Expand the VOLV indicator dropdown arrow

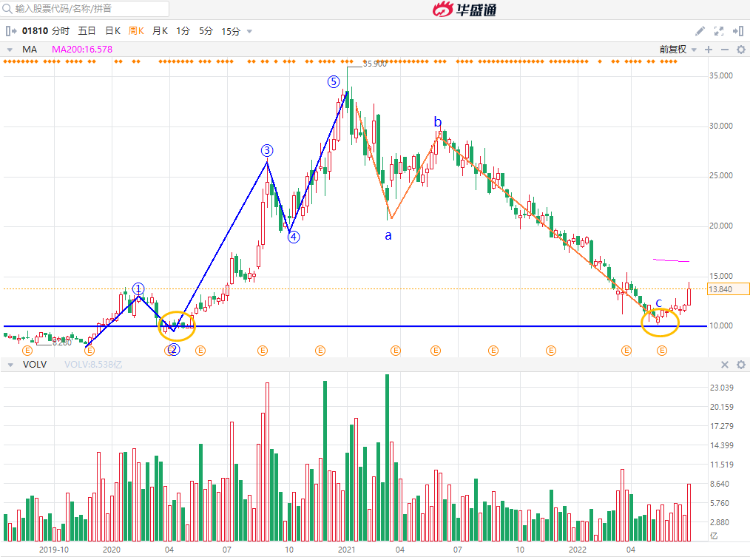[x=10, y=365]
